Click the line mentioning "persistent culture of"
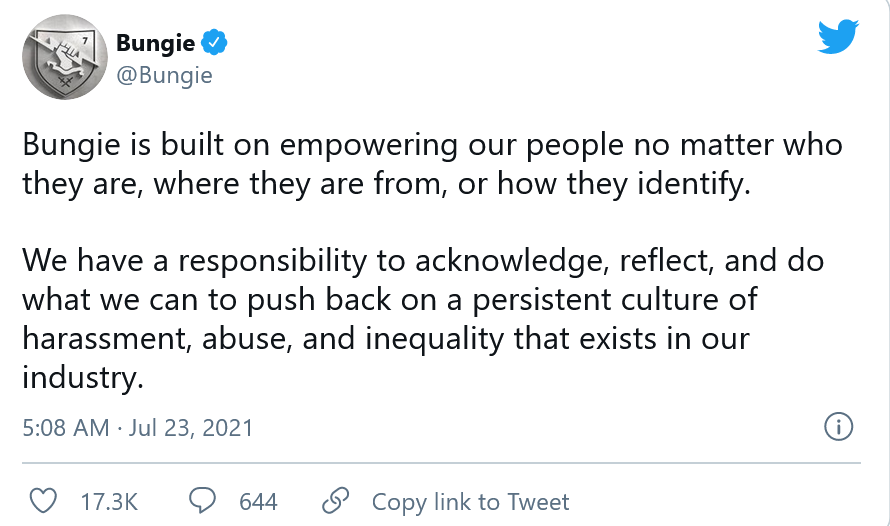890x526 pixels. (x=389, y=299)
